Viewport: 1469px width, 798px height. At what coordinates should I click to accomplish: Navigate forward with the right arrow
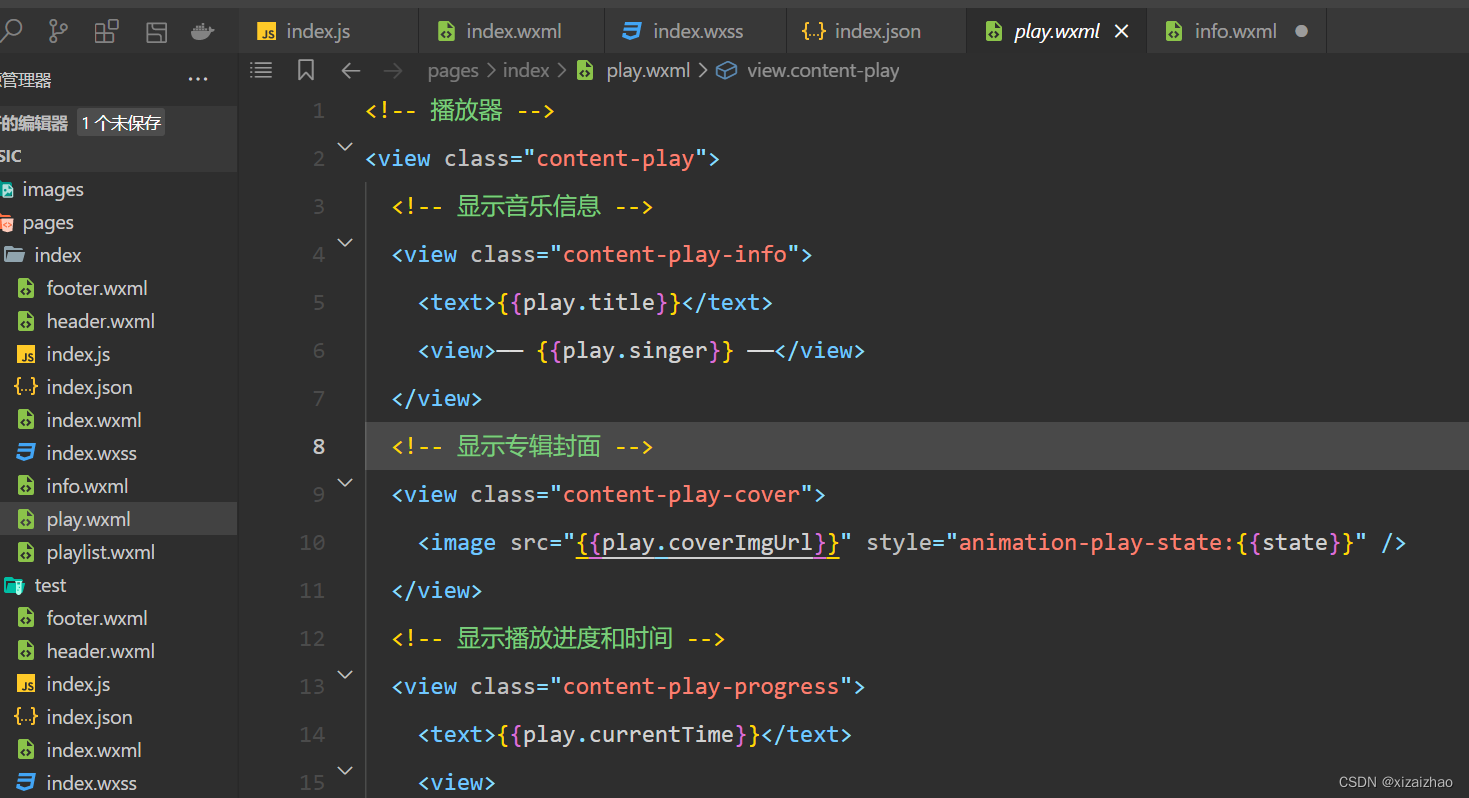pos(393,70)
